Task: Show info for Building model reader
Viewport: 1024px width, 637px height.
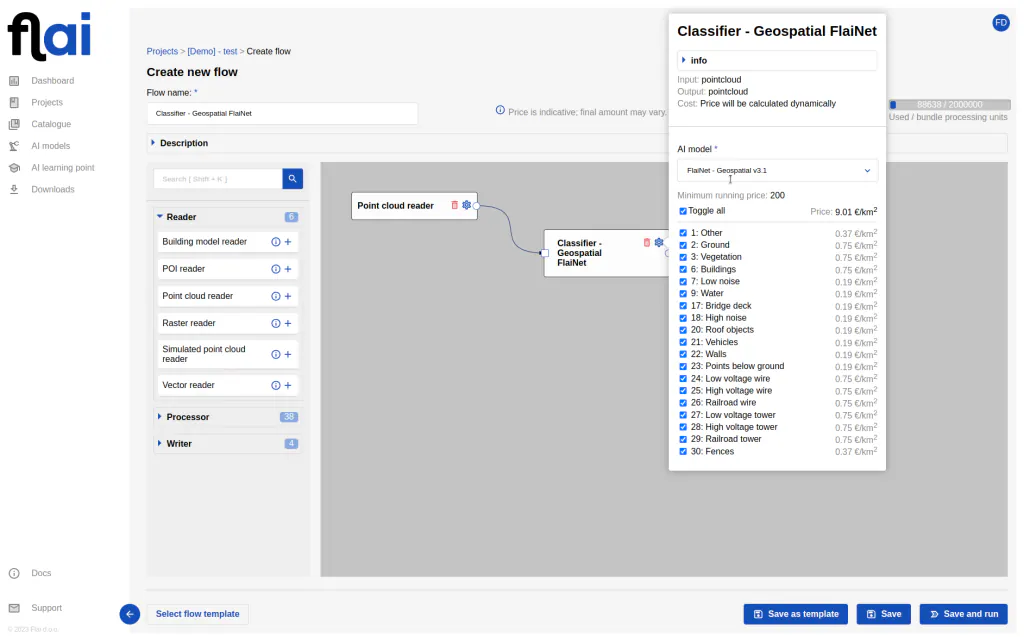Action: pyautogui.click(x=276, y=242)
